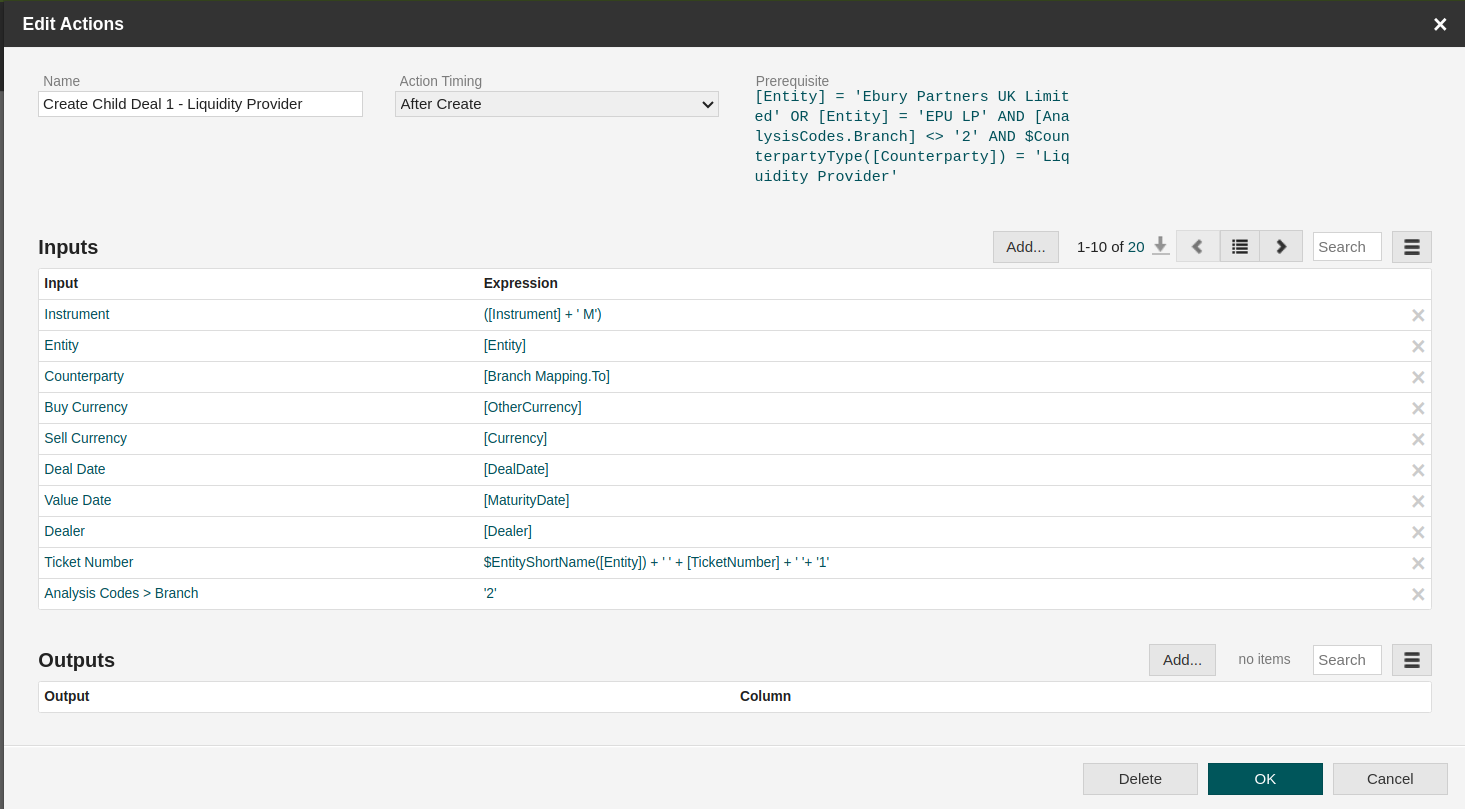Click Add... button in Outputs section

1182,660
